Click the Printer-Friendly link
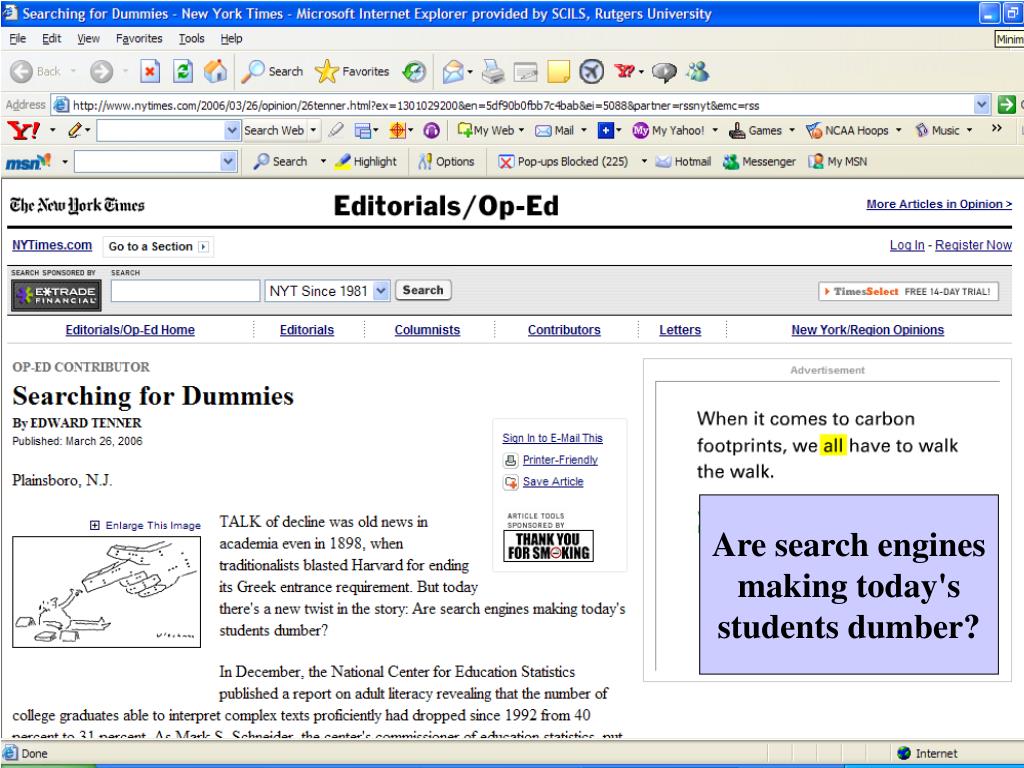The width and height of the screenshot is (1024, 768). (x=560, y=460)
